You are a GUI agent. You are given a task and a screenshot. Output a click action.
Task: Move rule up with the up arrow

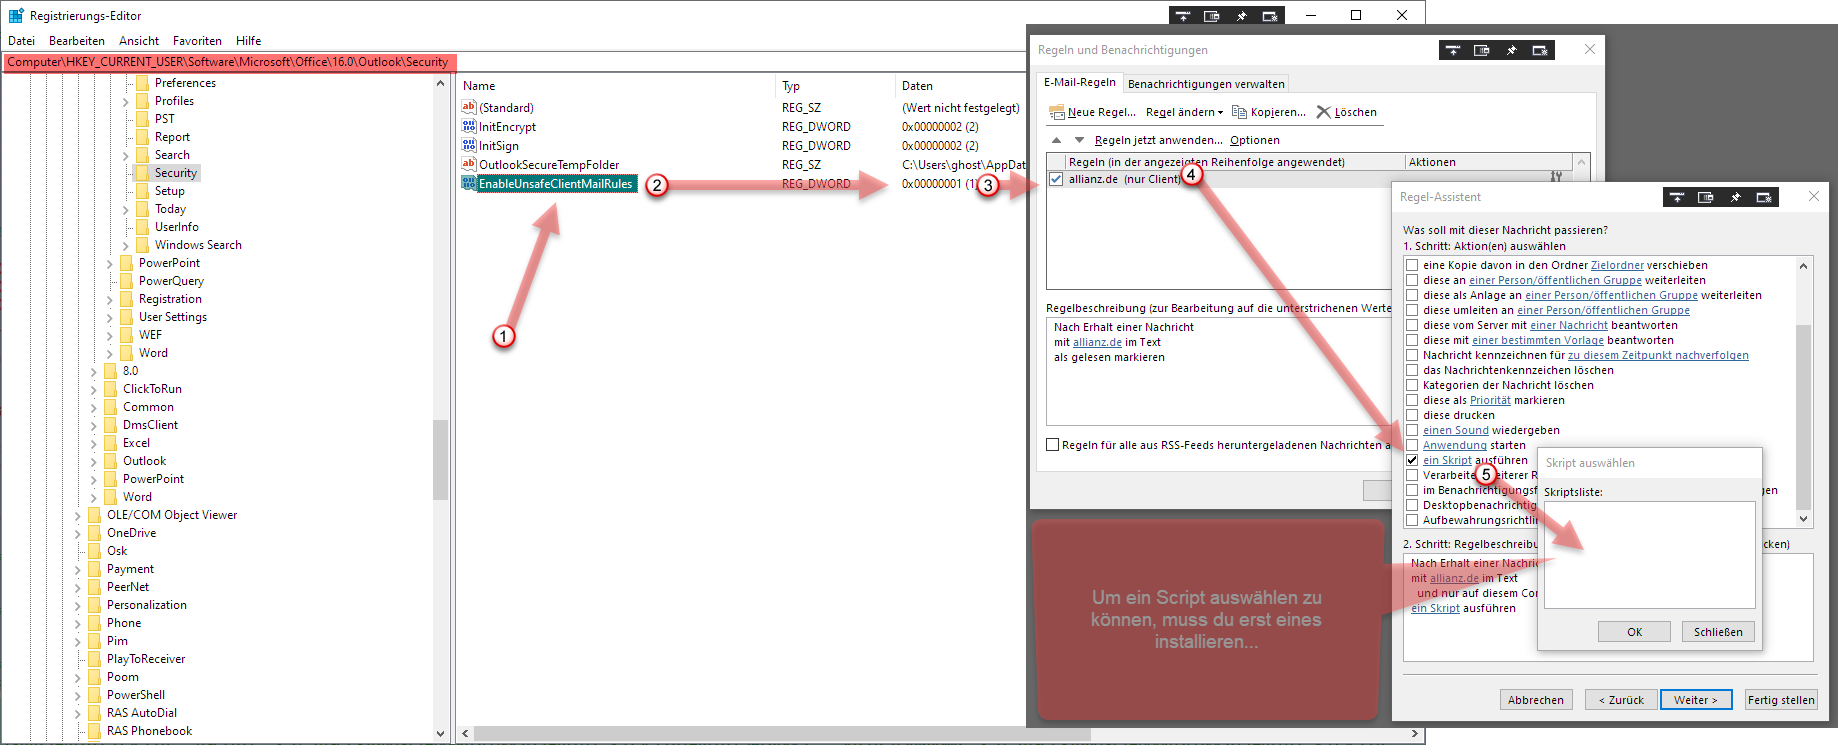click(1056, 140)
